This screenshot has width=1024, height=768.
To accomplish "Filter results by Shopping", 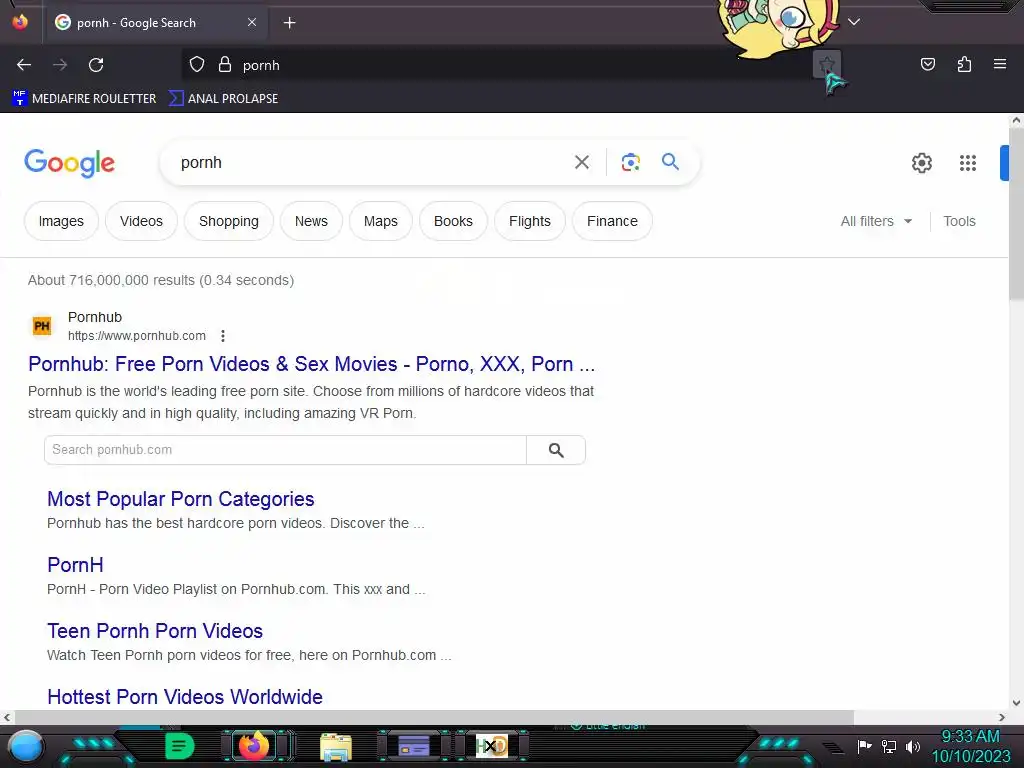I will click(x=229, y=221).
